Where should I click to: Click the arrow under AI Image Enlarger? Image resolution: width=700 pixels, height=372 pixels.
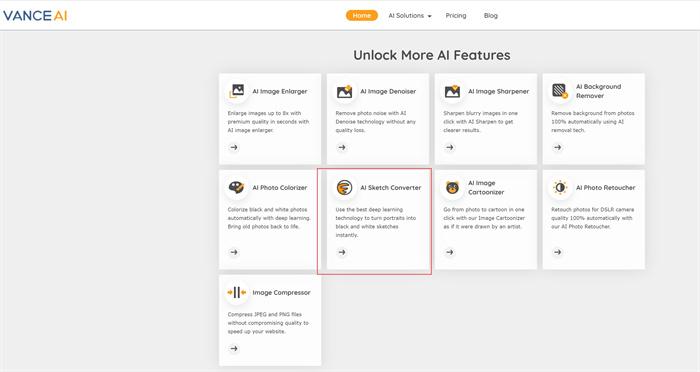pos(234,147)
